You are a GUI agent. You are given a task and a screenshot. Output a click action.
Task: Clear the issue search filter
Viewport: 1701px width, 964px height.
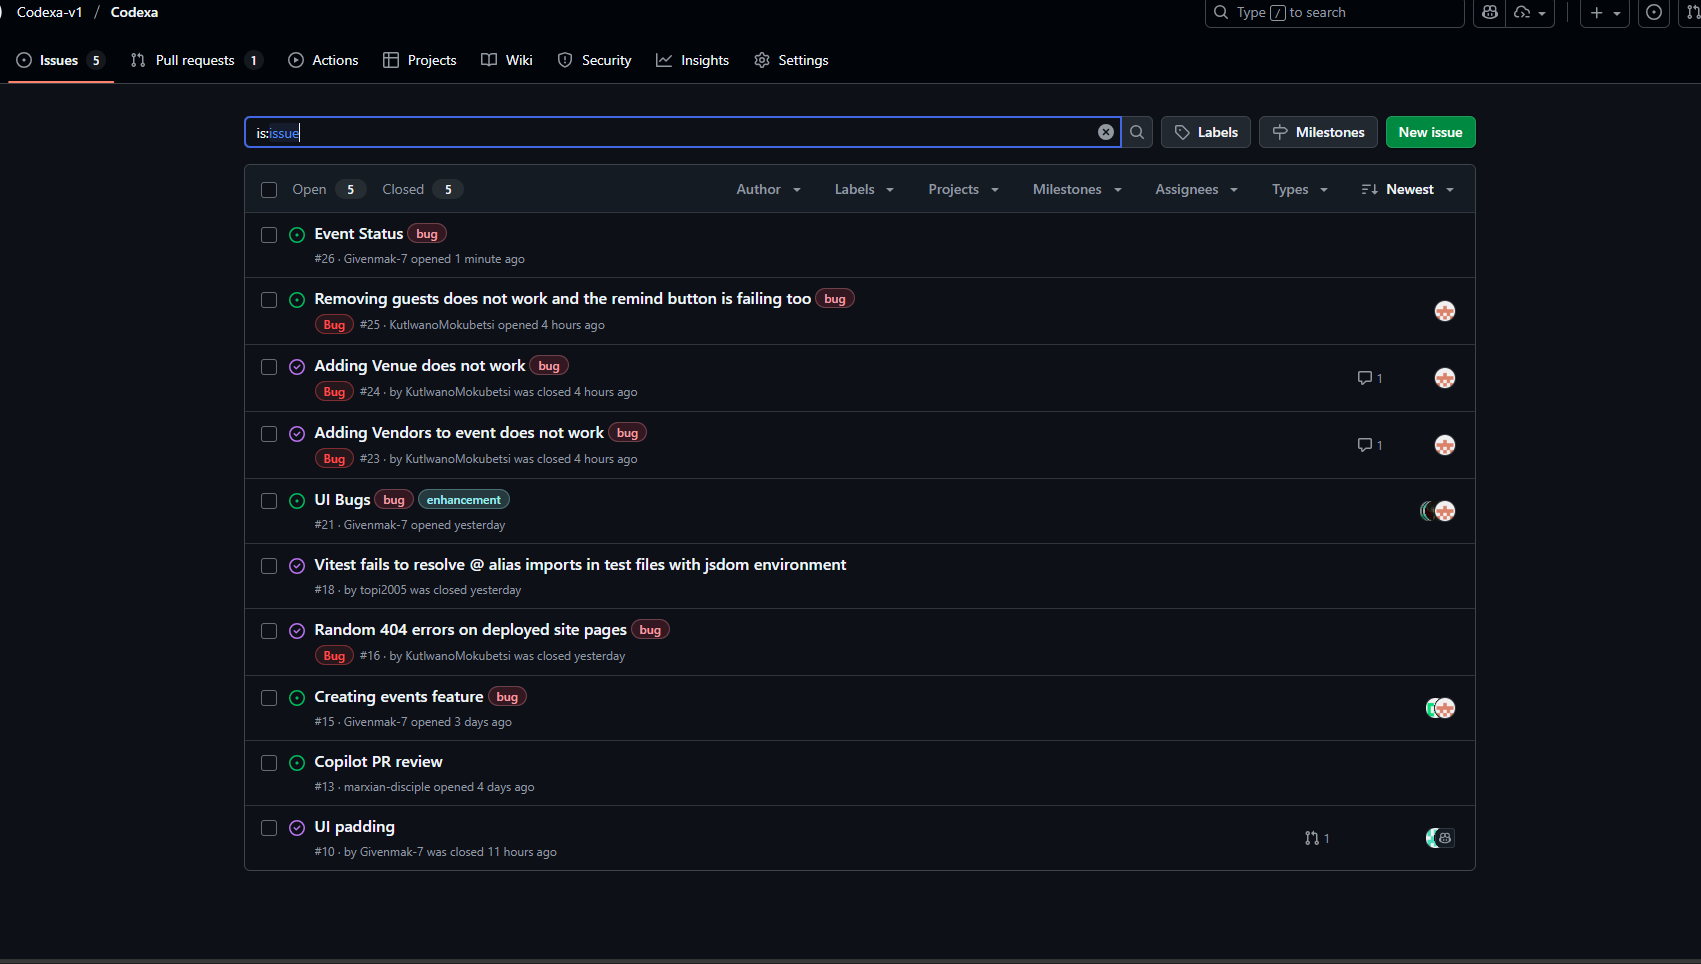[x=1106, y=132]
